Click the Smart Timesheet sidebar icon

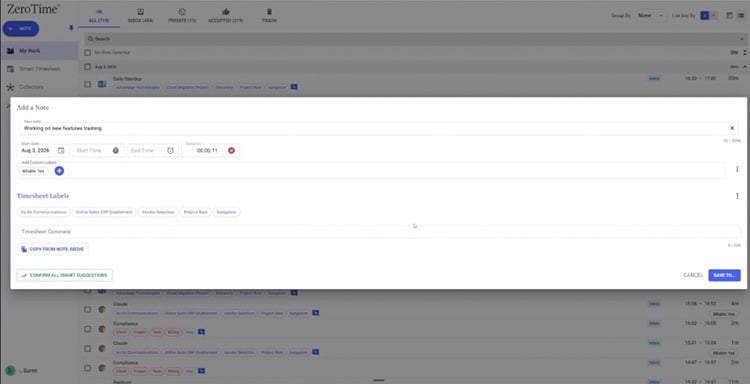(x=10, y=69)
